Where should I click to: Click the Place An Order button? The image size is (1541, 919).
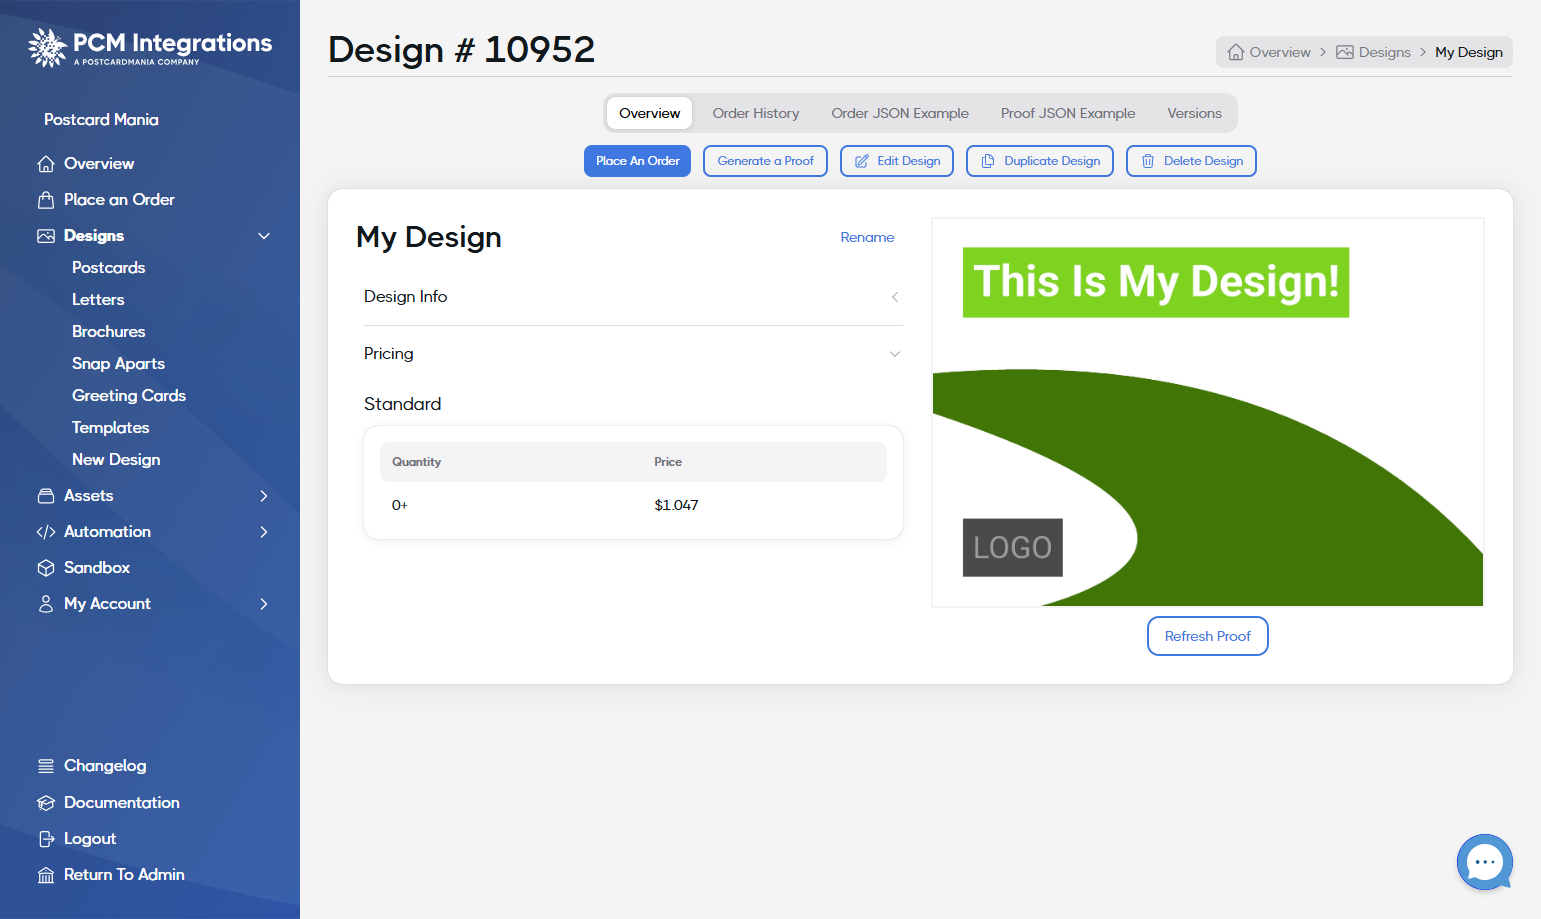tap(637, 161)
